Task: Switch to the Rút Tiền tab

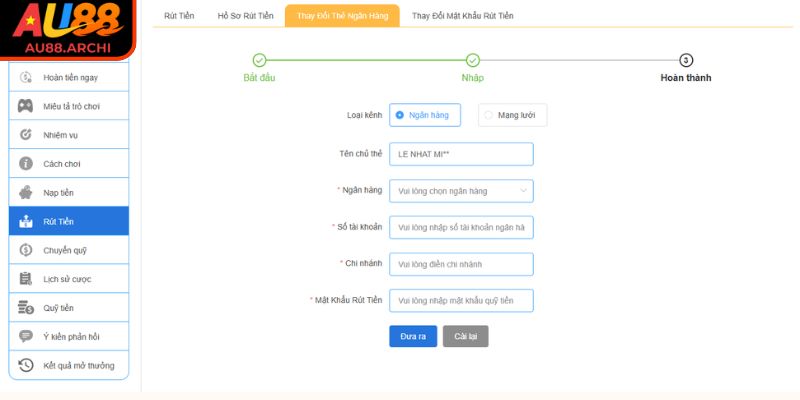Action: click(180, 16)
